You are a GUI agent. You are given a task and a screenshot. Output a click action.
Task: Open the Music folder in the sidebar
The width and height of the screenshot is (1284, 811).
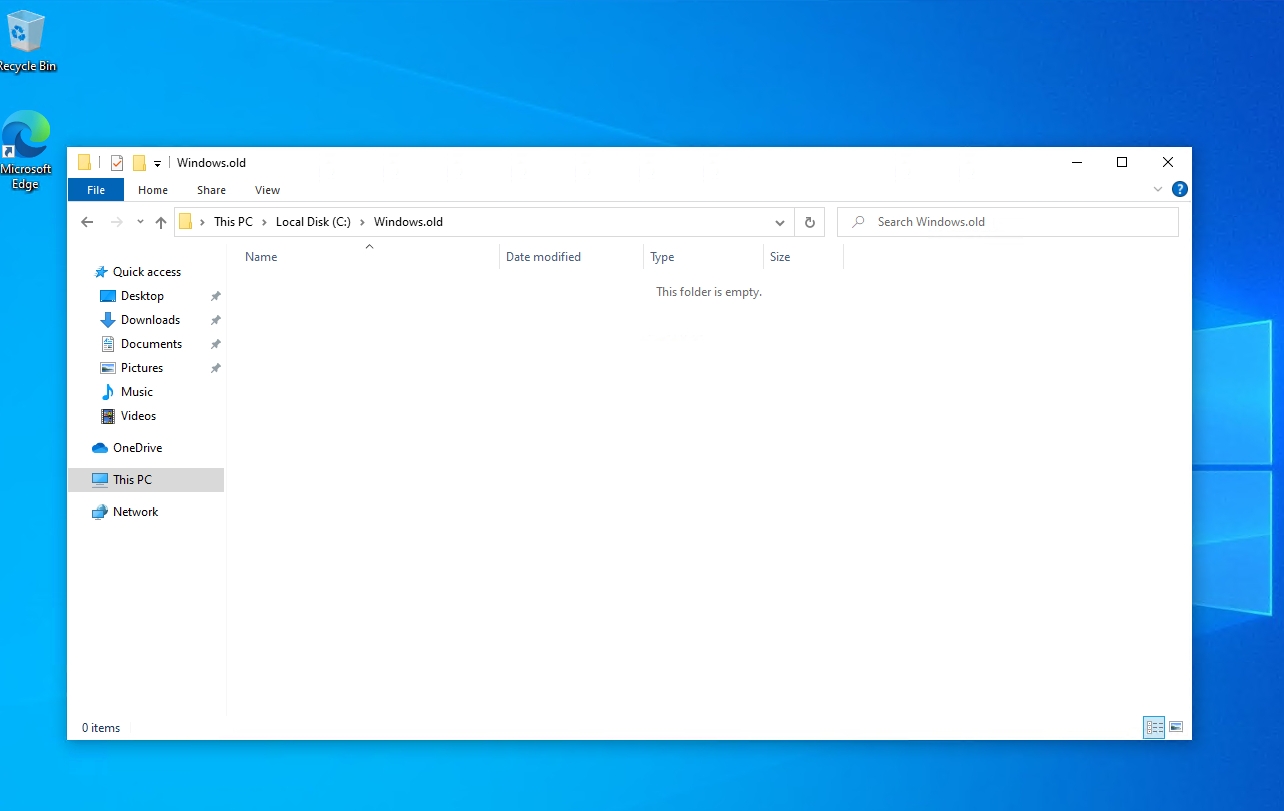(136, 391)
